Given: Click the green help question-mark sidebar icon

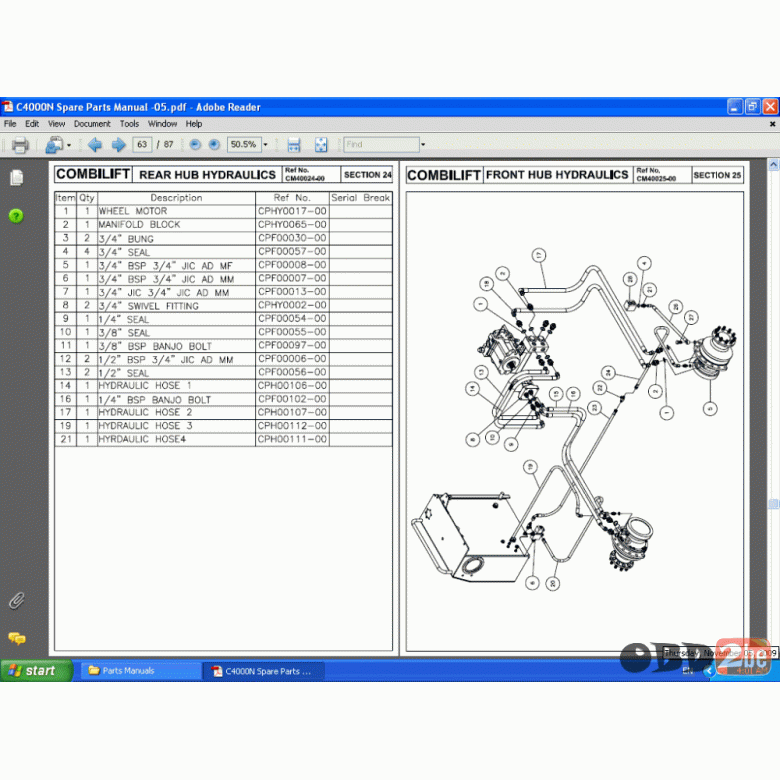Looking at the screenshot, I should (x=16, y=216).
